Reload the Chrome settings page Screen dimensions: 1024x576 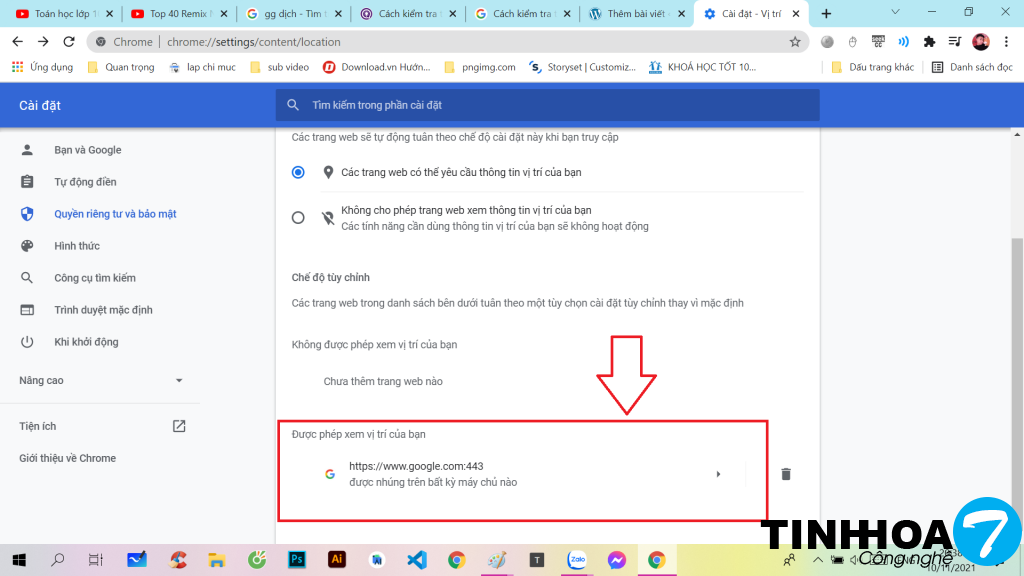[x=69, y=42]
